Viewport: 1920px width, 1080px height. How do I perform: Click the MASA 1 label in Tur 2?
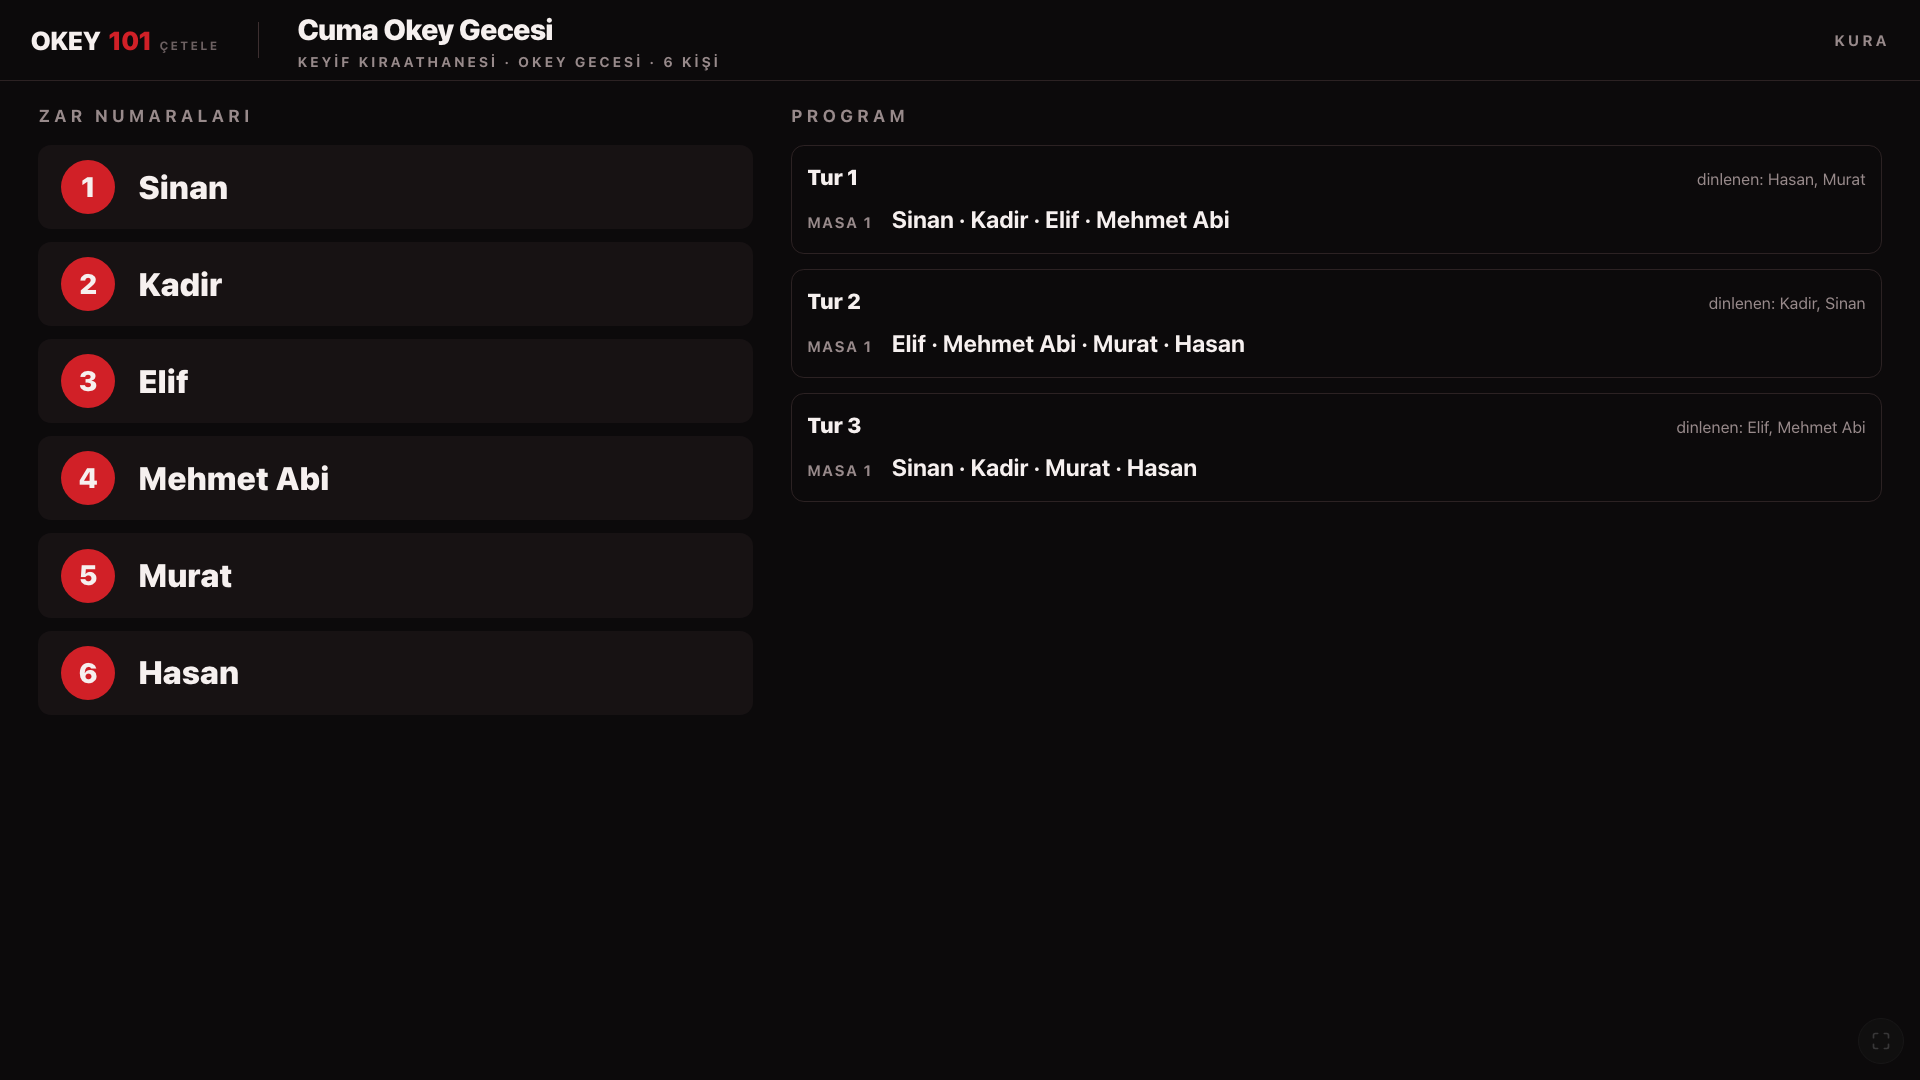pos(840,347)
